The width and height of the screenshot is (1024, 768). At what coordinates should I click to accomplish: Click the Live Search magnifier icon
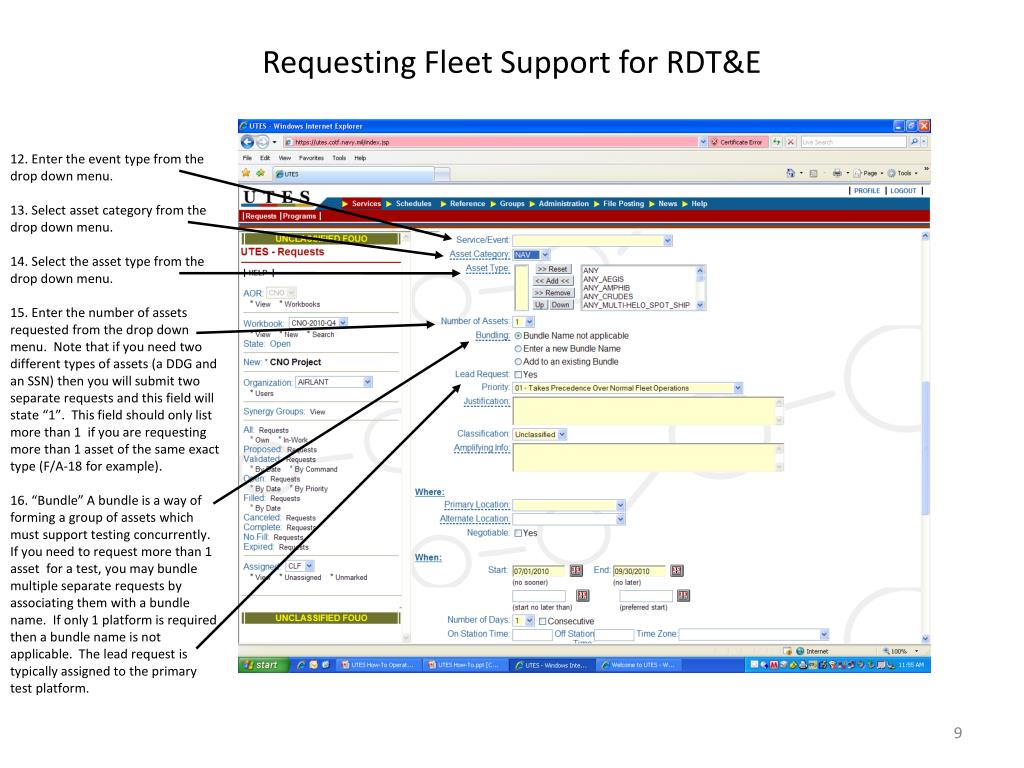[914, 142]
